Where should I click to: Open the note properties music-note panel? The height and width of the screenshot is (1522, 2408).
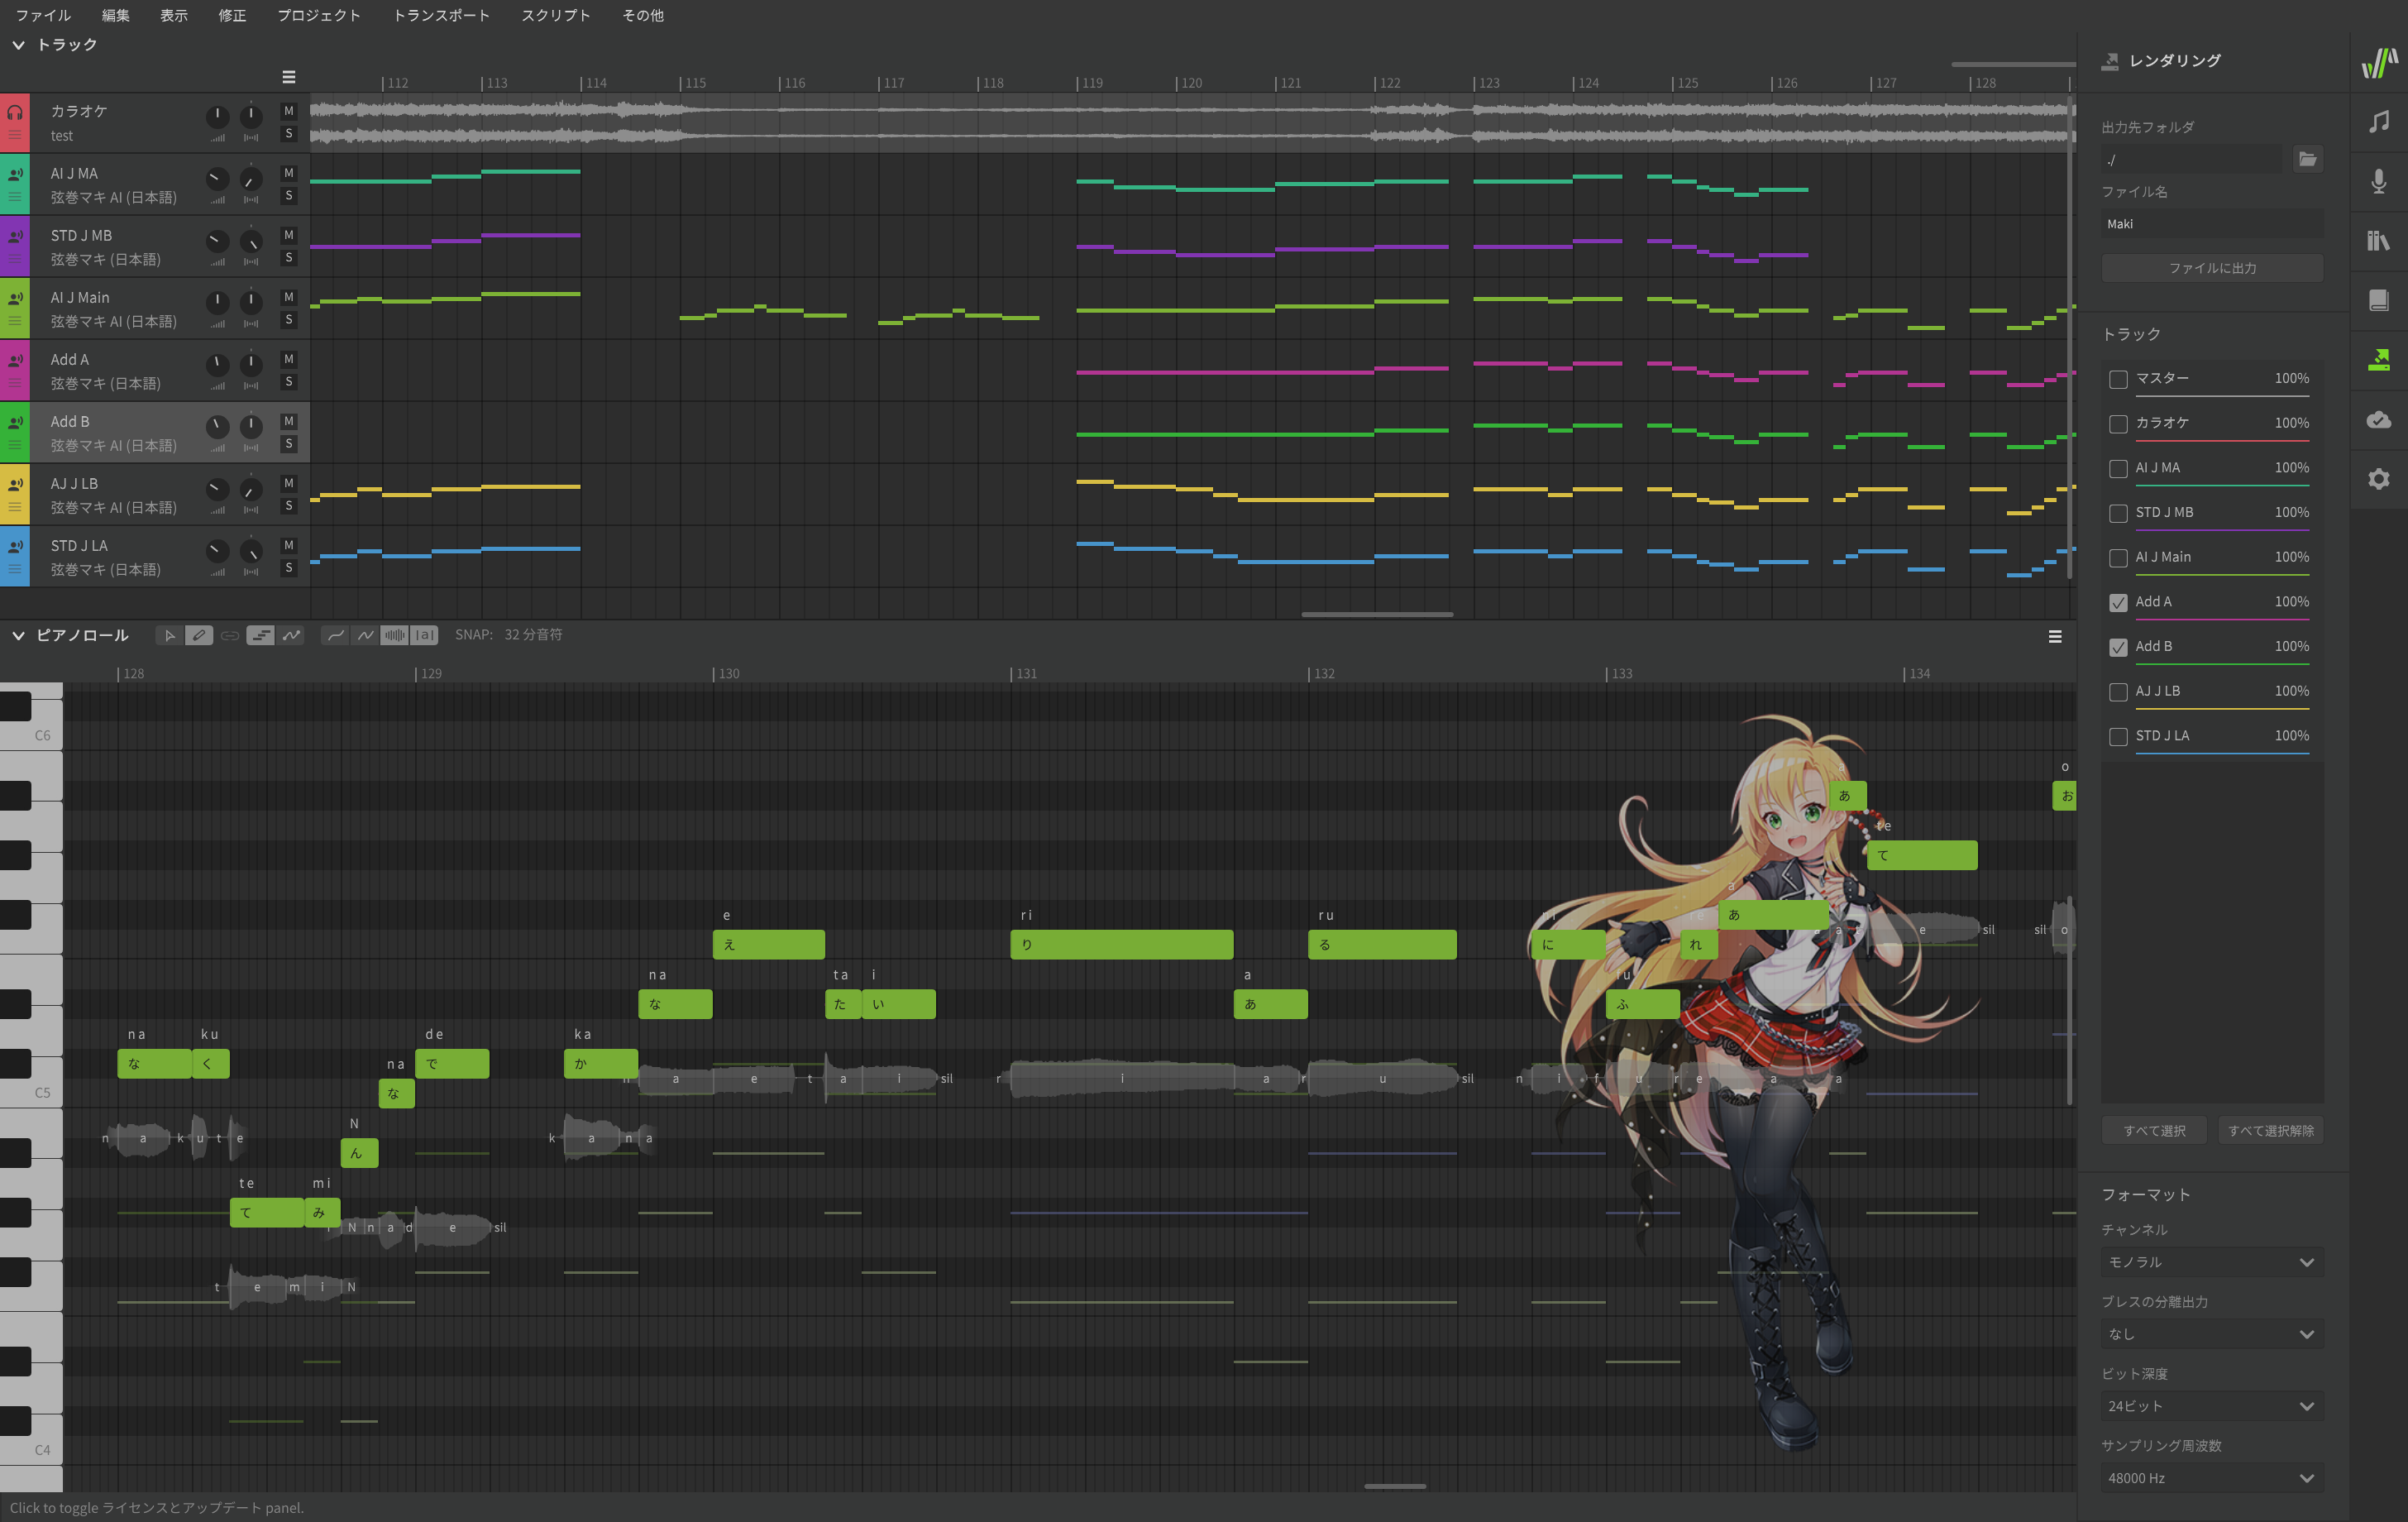pos(2378,122)
